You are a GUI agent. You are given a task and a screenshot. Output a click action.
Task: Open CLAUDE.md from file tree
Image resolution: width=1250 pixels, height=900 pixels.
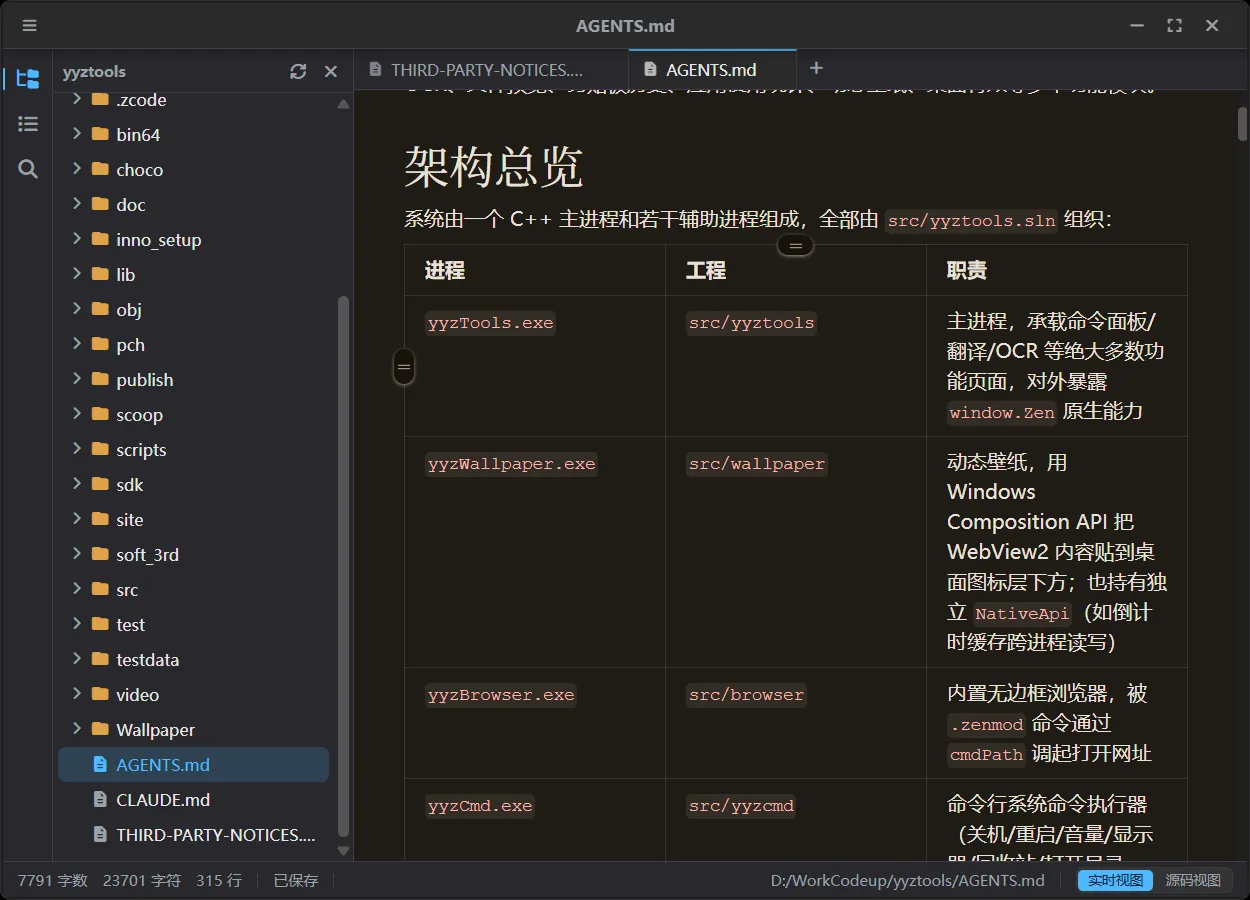click(x=194, y=799)
